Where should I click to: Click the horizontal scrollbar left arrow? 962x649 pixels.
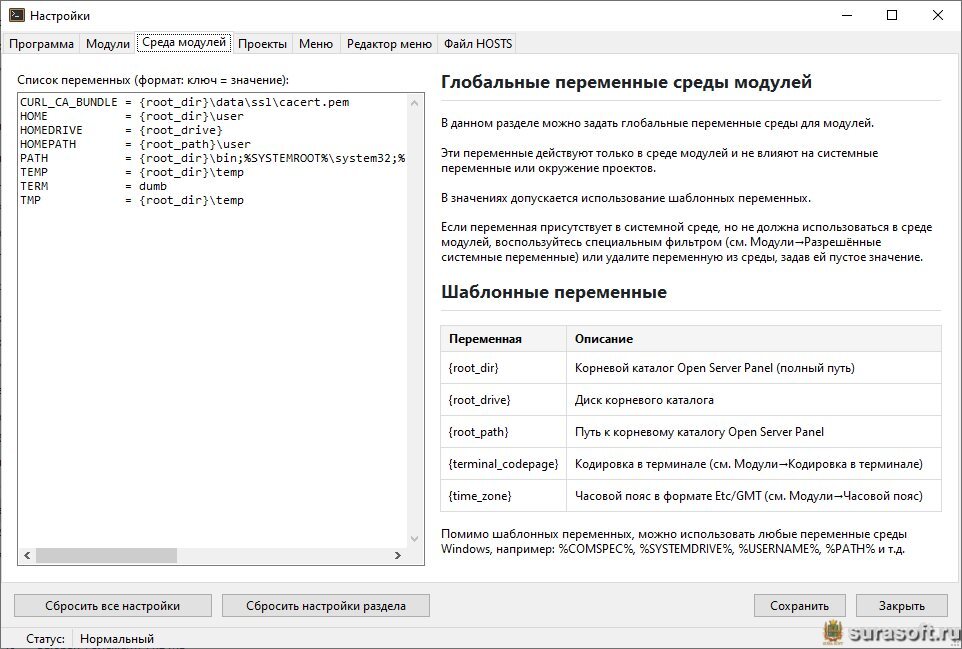pyautogui.click(x=27, y=556)
